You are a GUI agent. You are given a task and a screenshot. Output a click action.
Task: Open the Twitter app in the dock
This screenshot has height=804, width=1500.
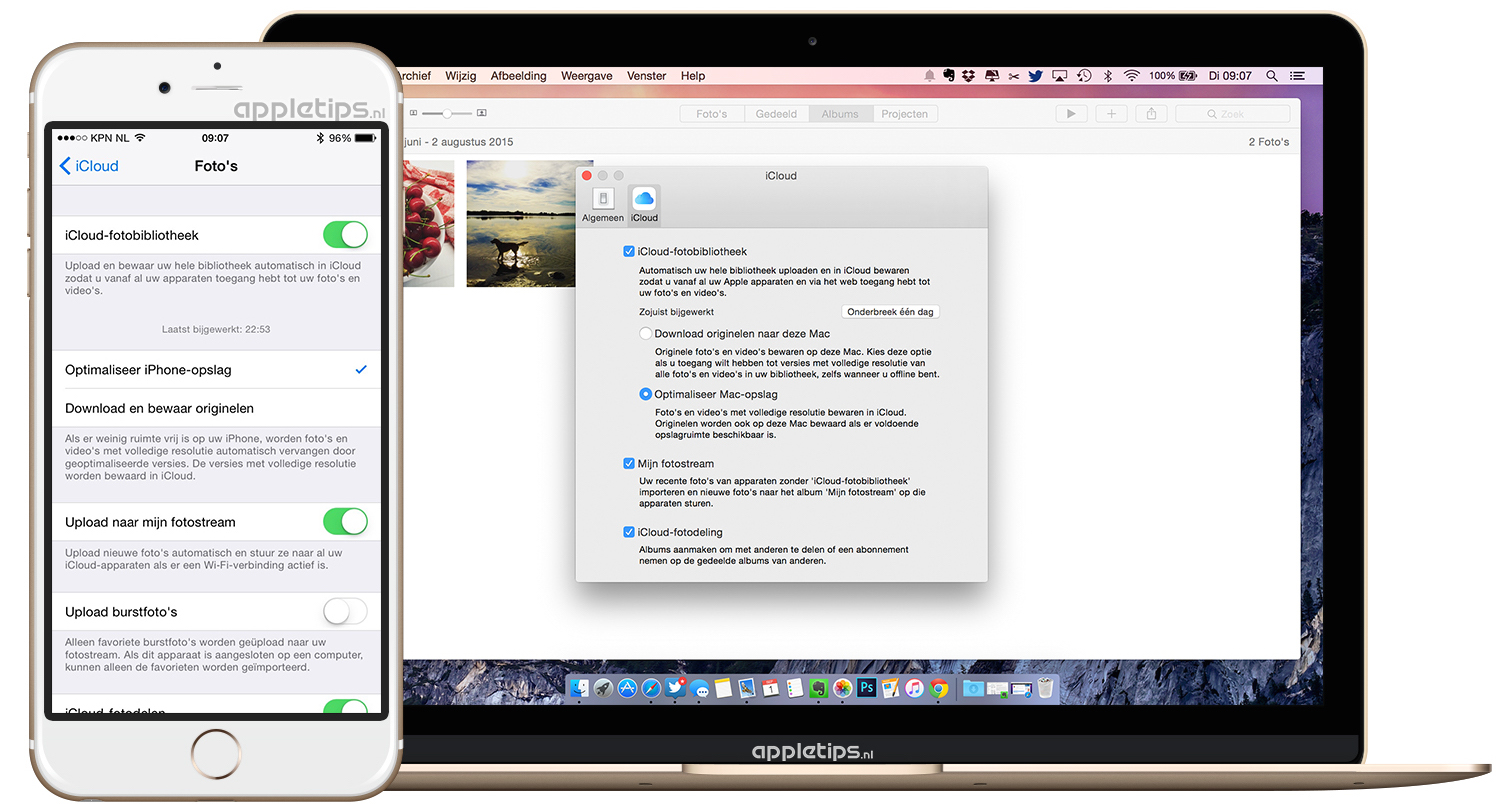(676, 688)
